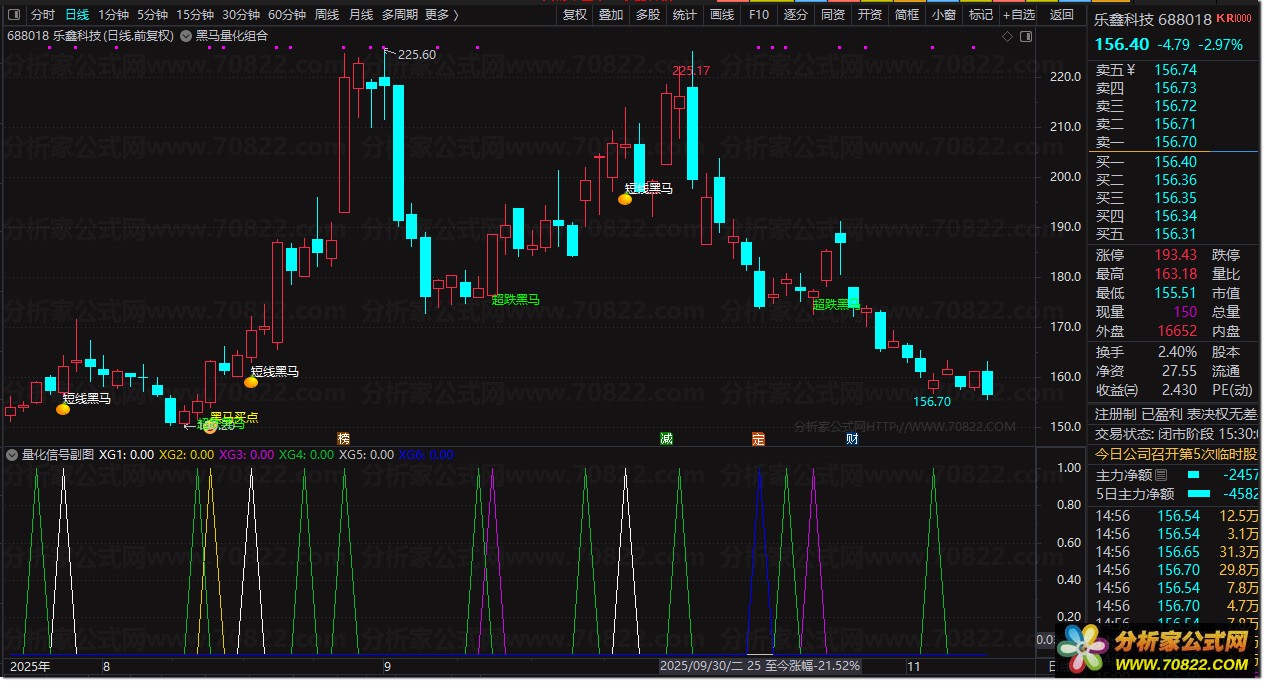Toggle the 叠加 overlay option
Screen dimensions: 1265x681
coord(611,15)
